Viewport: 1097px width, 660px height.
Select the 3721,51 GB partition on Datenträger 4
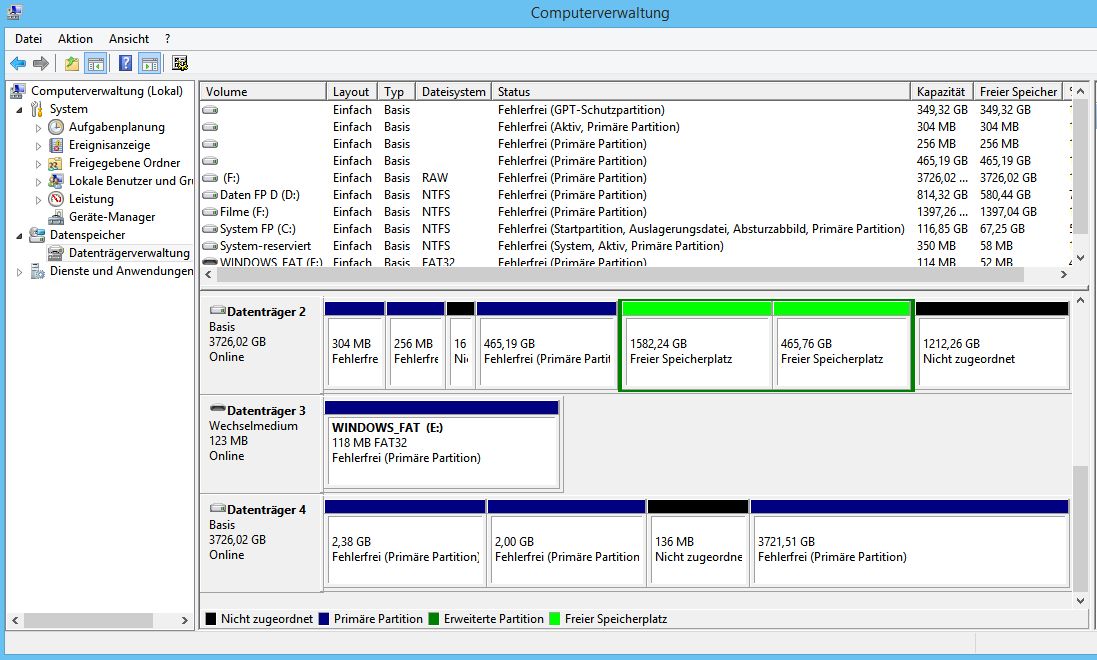tap(910, 544)
